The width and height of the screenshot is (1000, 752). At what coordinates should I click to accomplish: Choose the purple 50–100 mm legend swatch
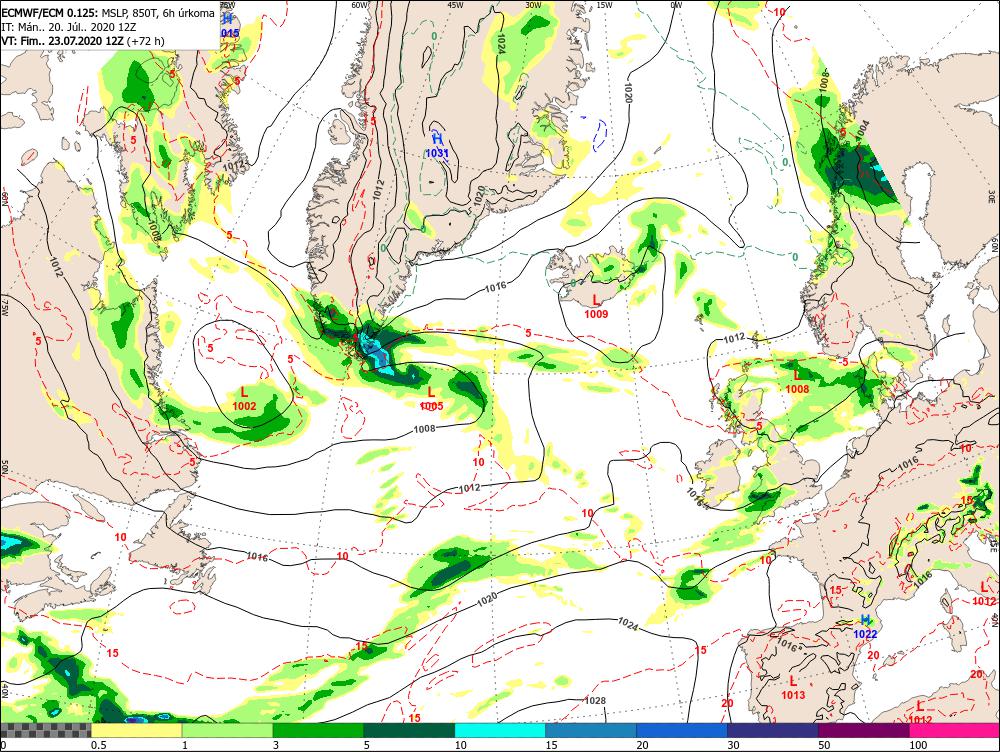(864, 730)
